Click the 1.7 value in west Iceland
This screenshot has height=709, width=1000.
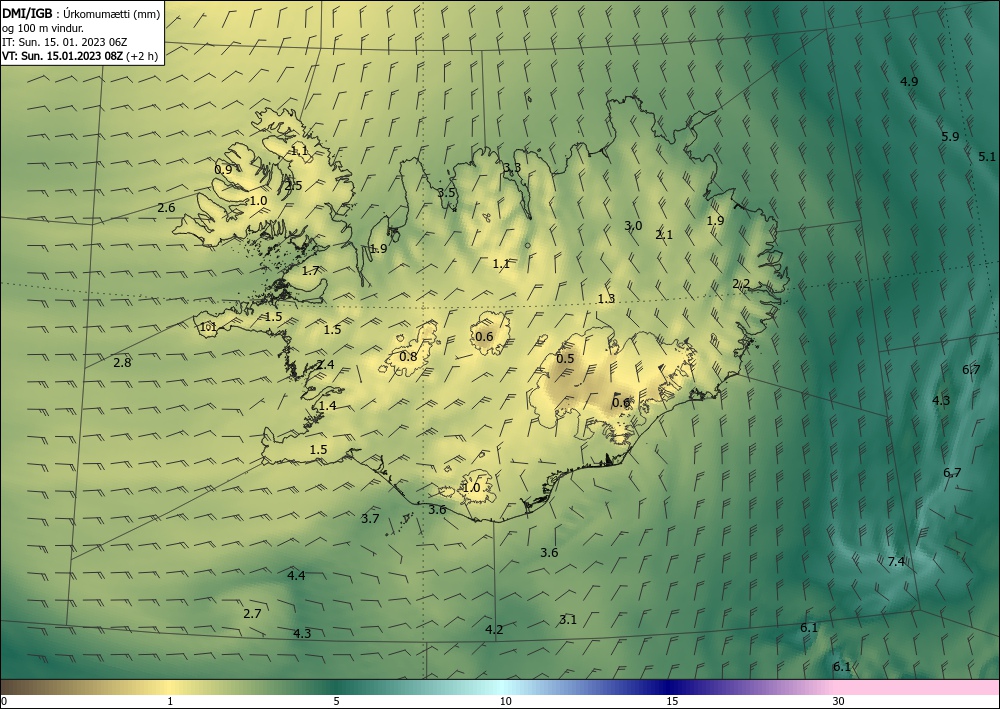tap(310, 271)
